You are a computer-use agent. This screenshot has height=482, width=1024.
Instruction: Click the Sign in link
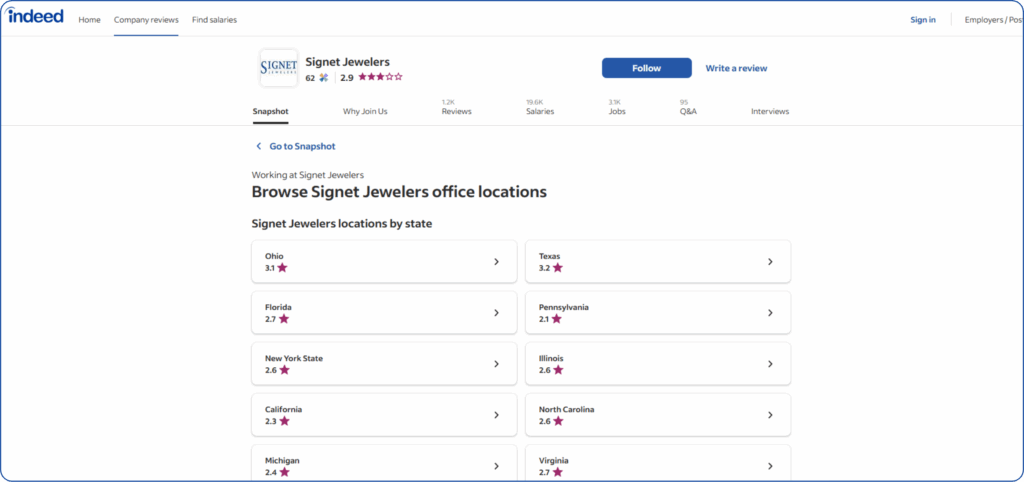click(x=923, y=20)
